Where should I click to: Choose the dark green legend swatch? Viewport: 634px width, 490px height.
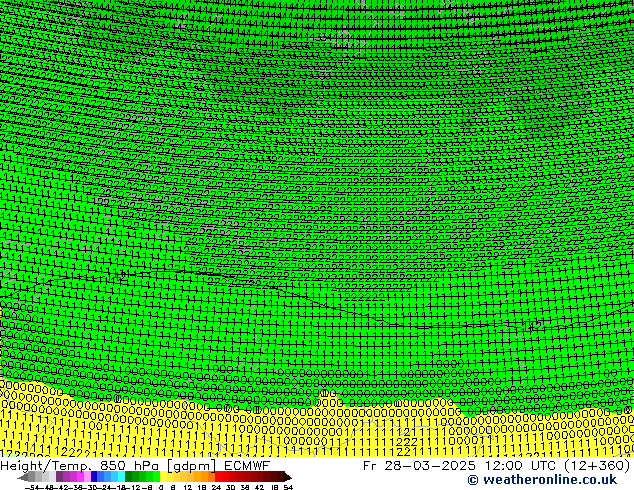(x=134, y=477)
